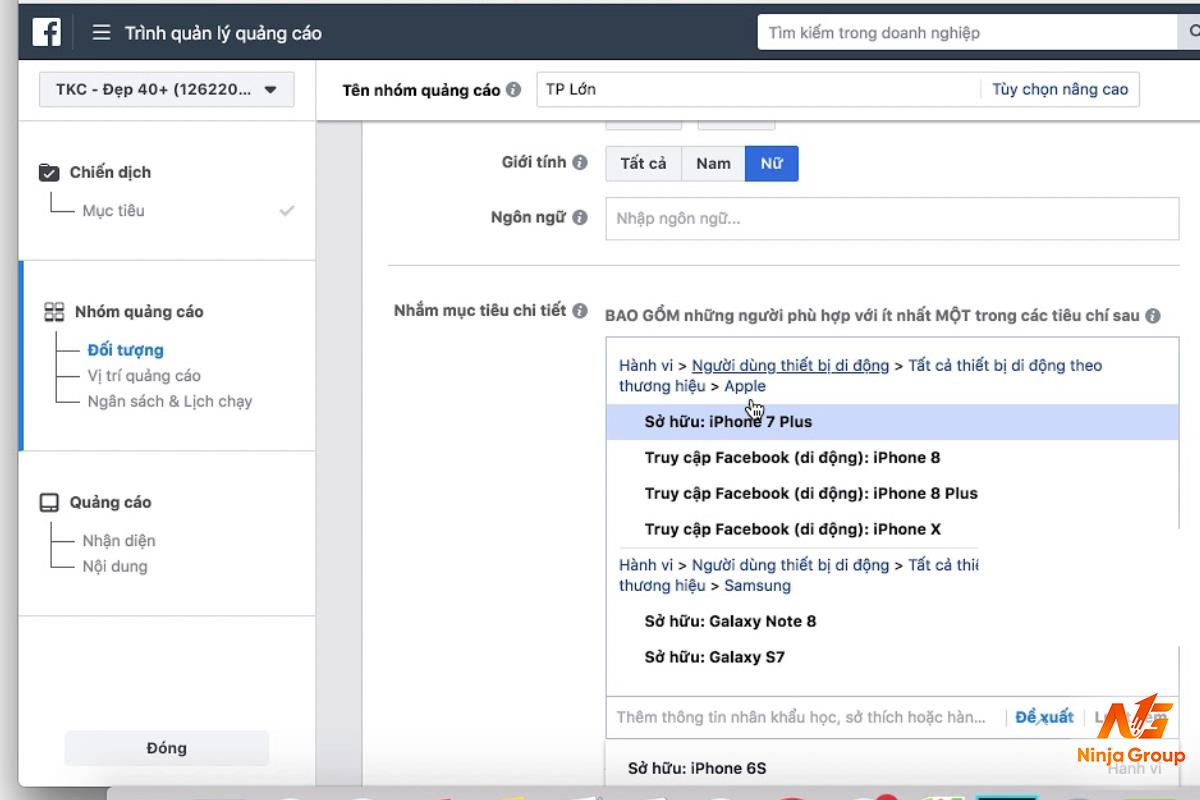Image resolution: width=1200 pixels, height=800 pixels.
Task: Click the info icon next to Ngôn ngữ
Action: [580, 217]
